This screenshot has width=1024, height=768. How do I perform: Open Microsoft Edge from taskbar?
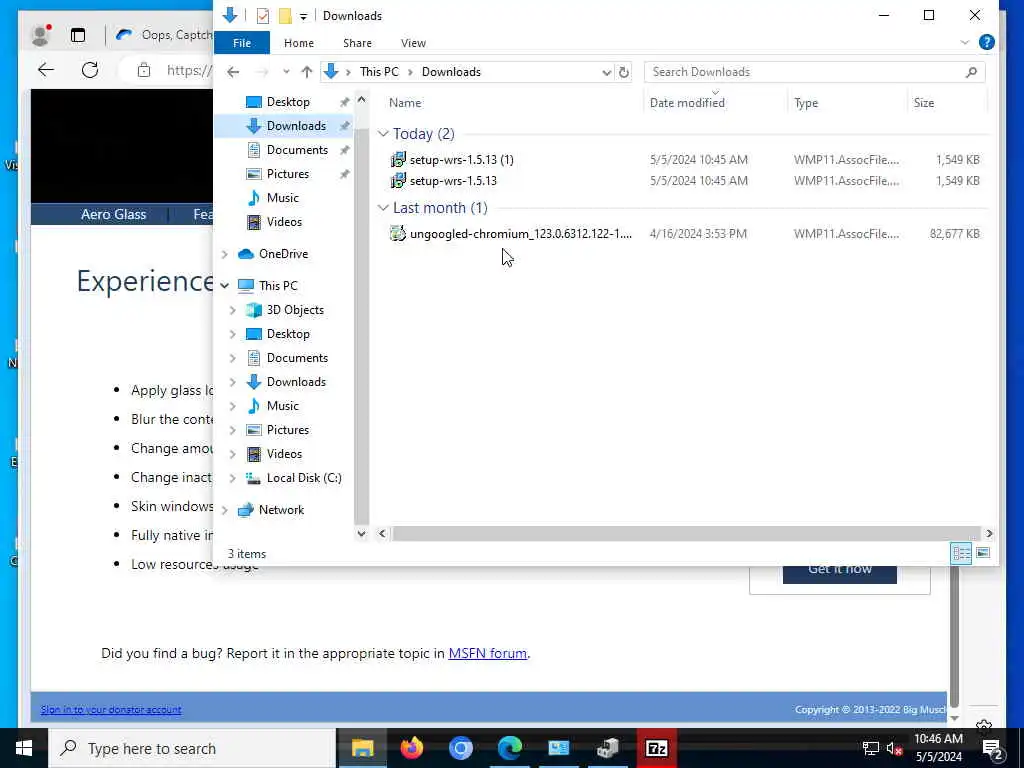pos(510,748)
